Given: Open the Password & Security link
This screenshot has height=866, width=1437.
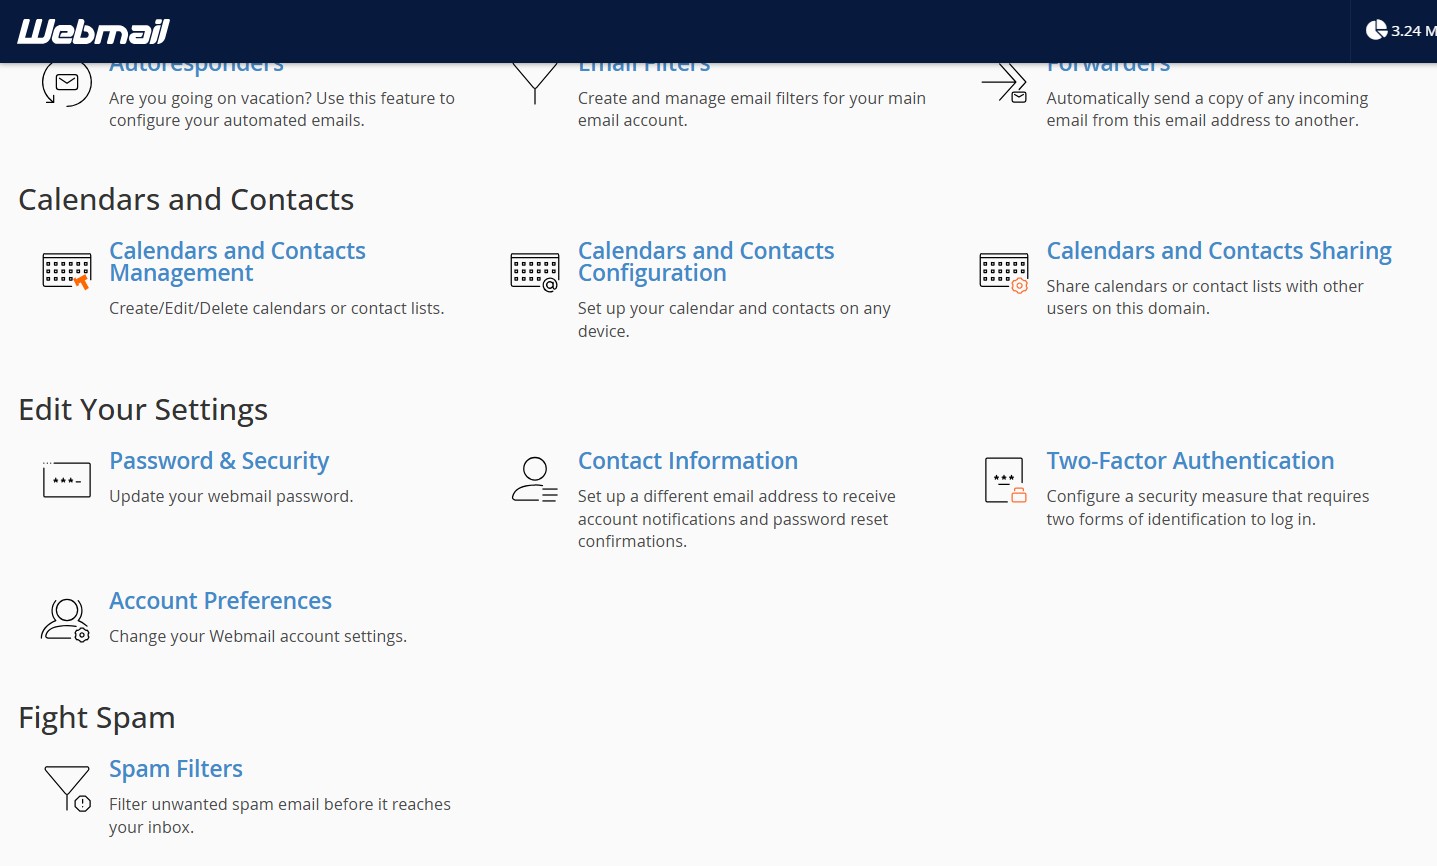Looking at the screenshot, I should [x=219, y=461].
